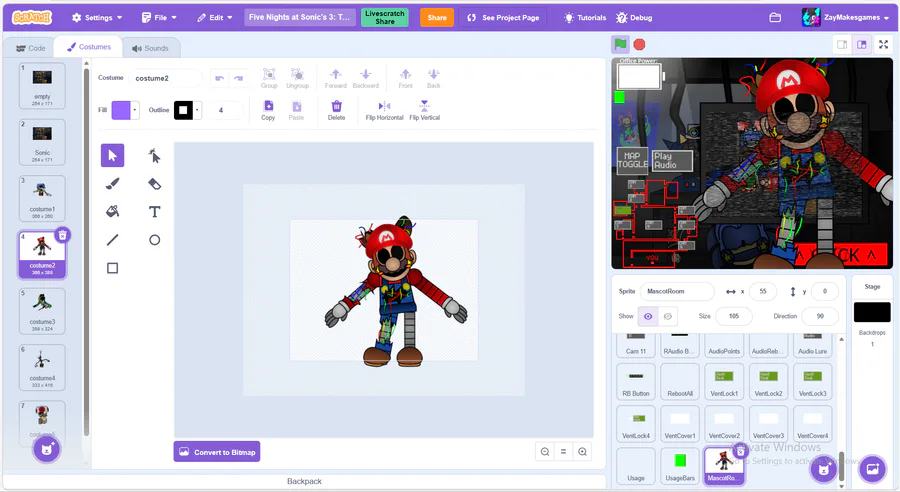Click the Flip Horizontal icon
This screenshot has height=492, width=900.
384,109
